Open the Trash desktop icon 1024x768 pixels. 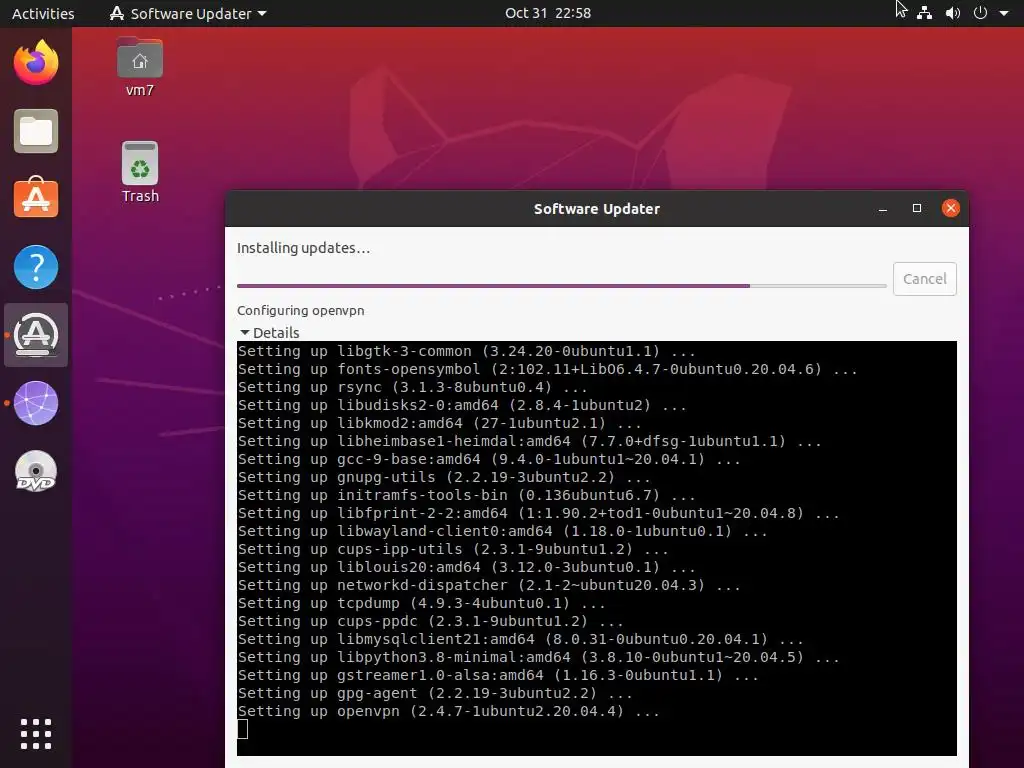[x=140, y=172]
